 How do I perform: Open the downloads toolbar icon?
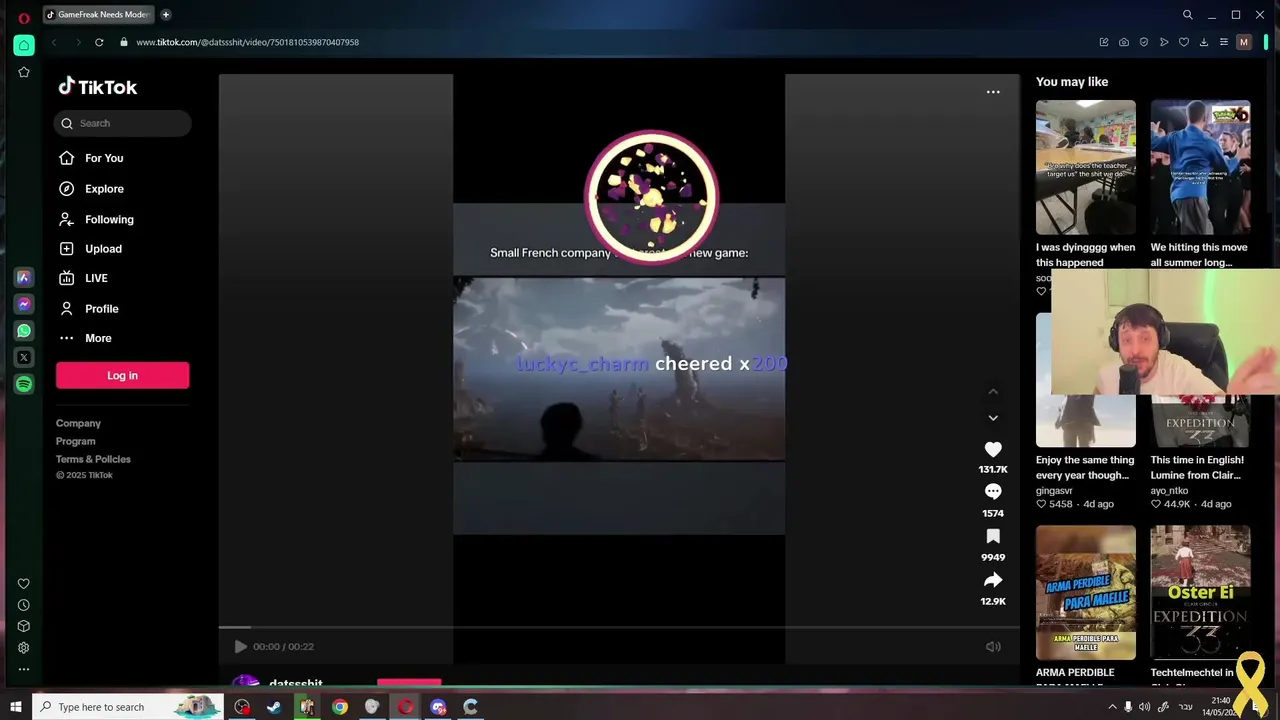(x=1204, y=42)
